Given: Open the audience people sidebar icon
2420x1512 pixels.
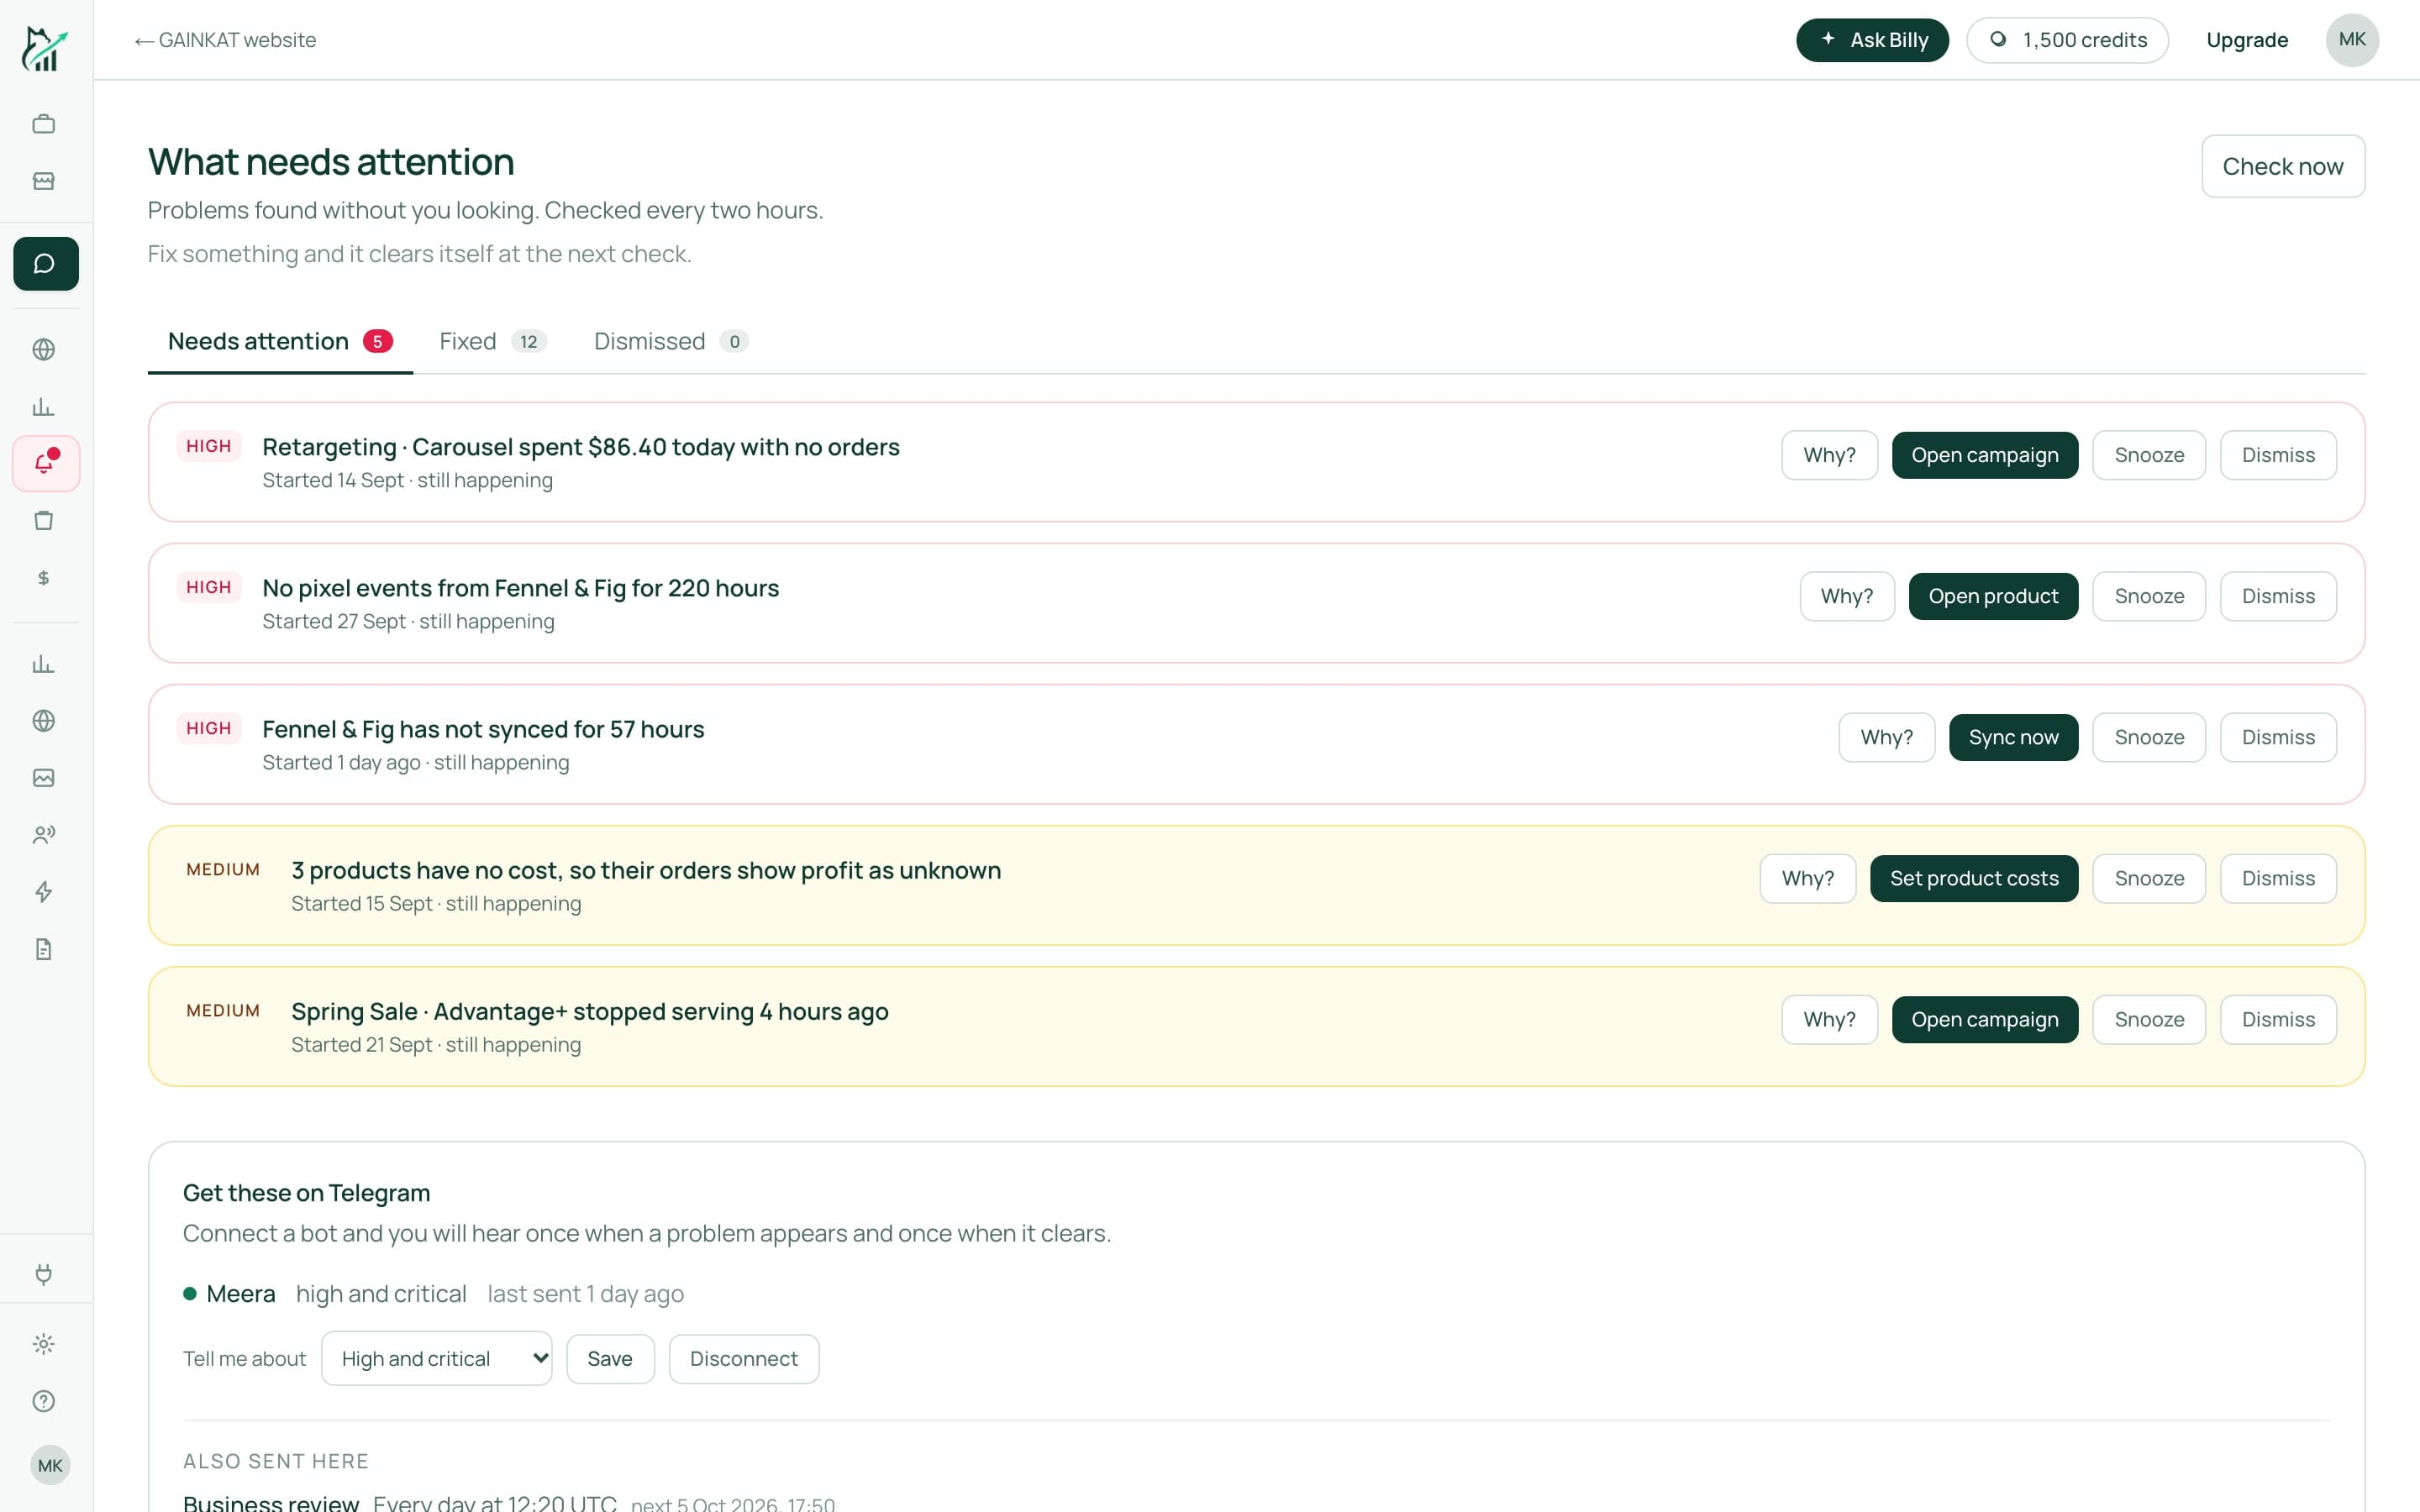Looking at the screenshot, I should coord(44,835).
